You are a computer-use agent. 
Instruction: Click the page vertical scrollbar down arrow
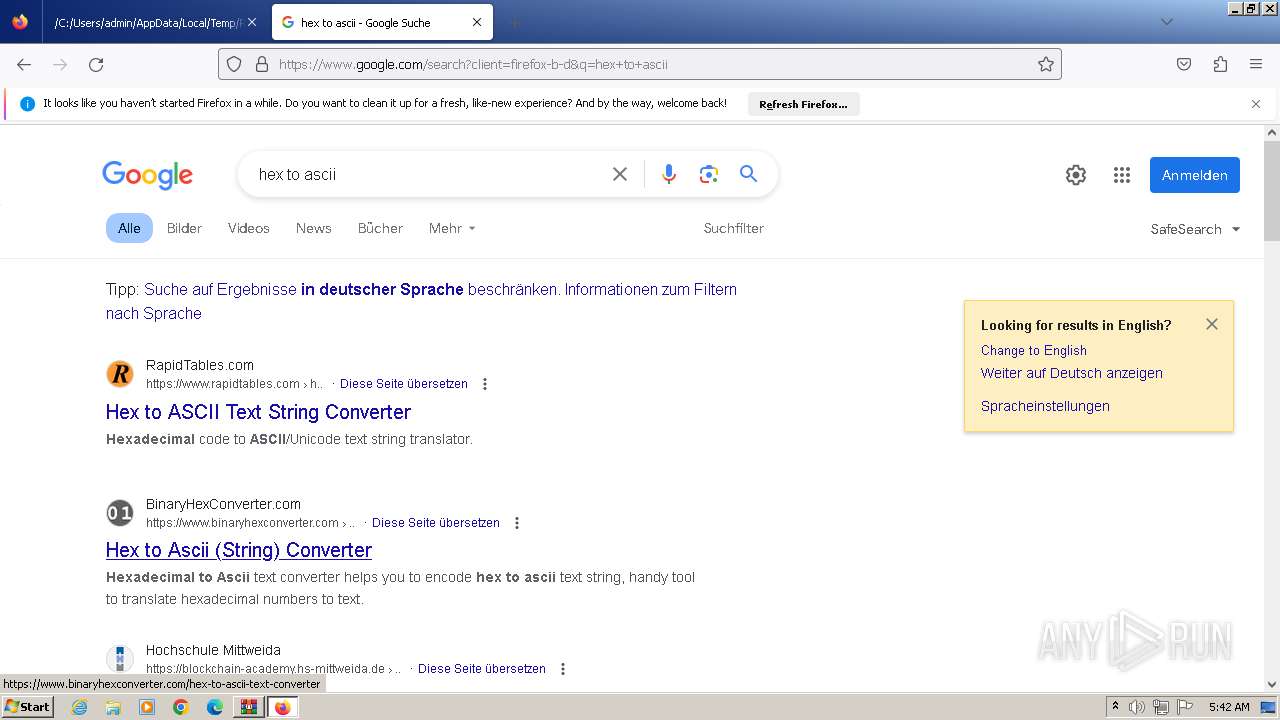tap(1272, 685)
